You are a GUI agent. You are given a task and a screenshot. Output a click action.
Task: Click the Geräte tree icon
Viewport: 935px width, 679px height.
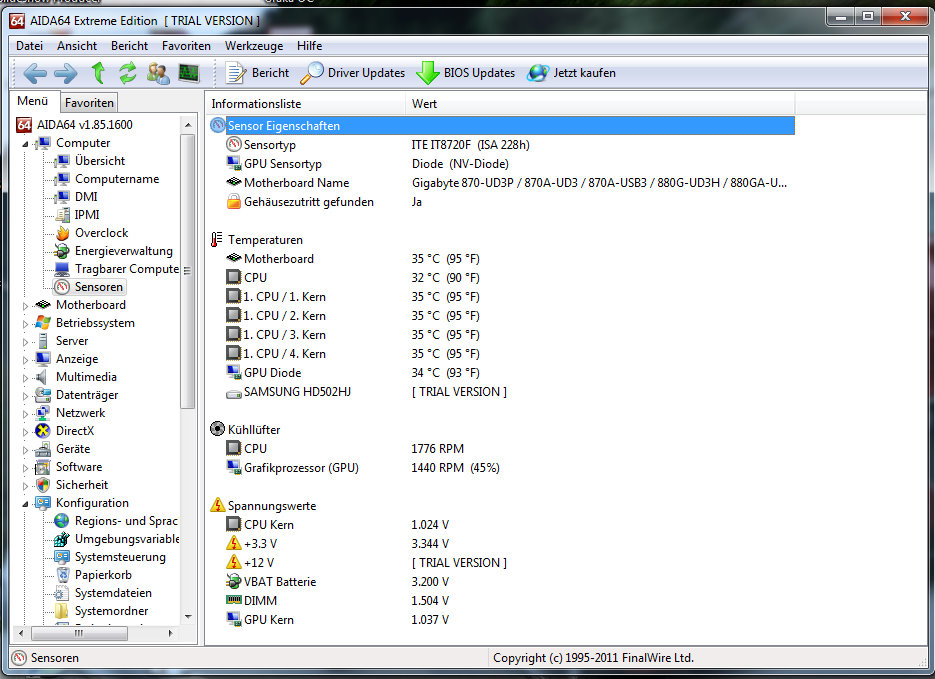click(x=42, y=449)
